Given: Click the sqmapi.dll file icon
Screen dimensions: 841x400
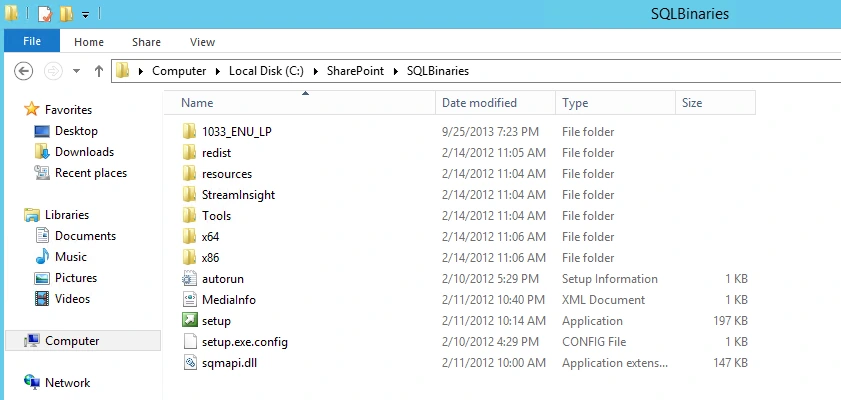Looking at the screenshot, I should (x=190, y=362).
